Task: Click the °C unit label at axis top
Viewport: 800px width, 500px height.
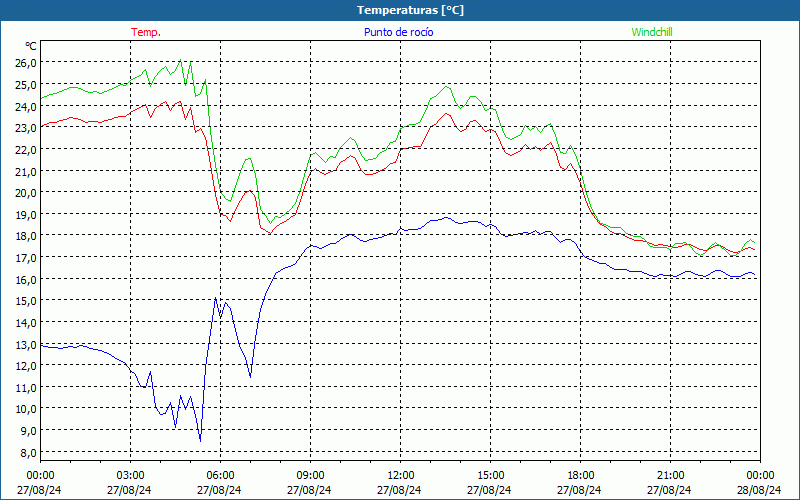Action: point(31,46)
